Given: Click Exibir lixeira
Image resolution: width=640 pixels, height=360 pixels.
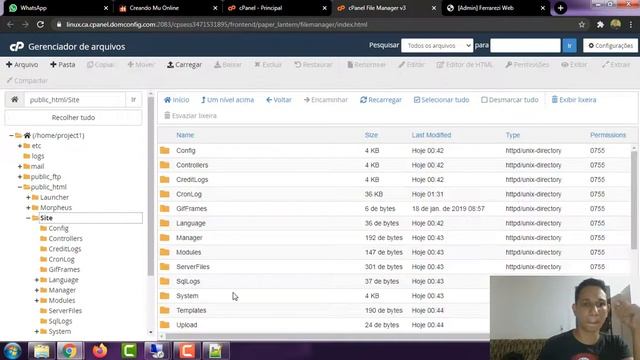Looking at the screenshot, I should [574, 100].
